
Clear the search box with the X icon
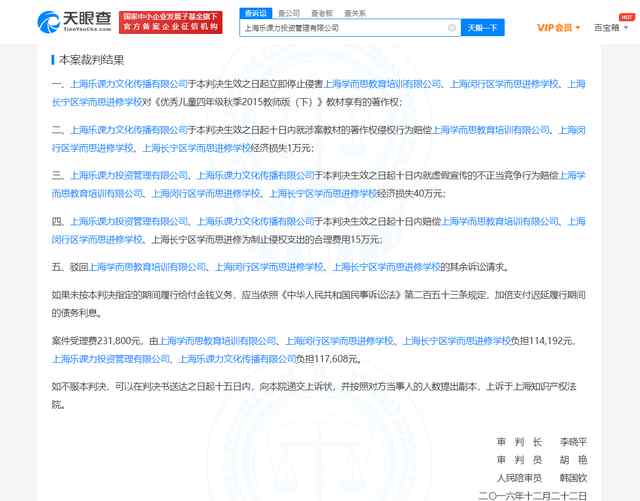[x=452, y=28]
